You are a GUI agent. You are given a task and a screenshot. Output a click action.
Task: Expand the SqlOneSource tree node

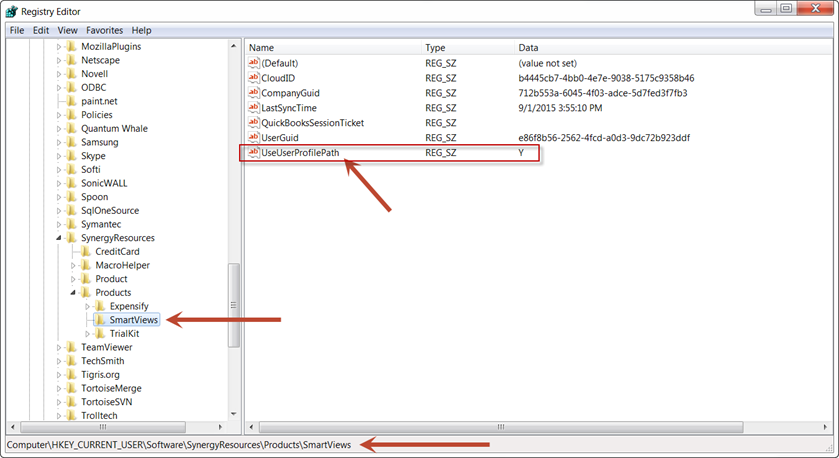pos(59,211)
